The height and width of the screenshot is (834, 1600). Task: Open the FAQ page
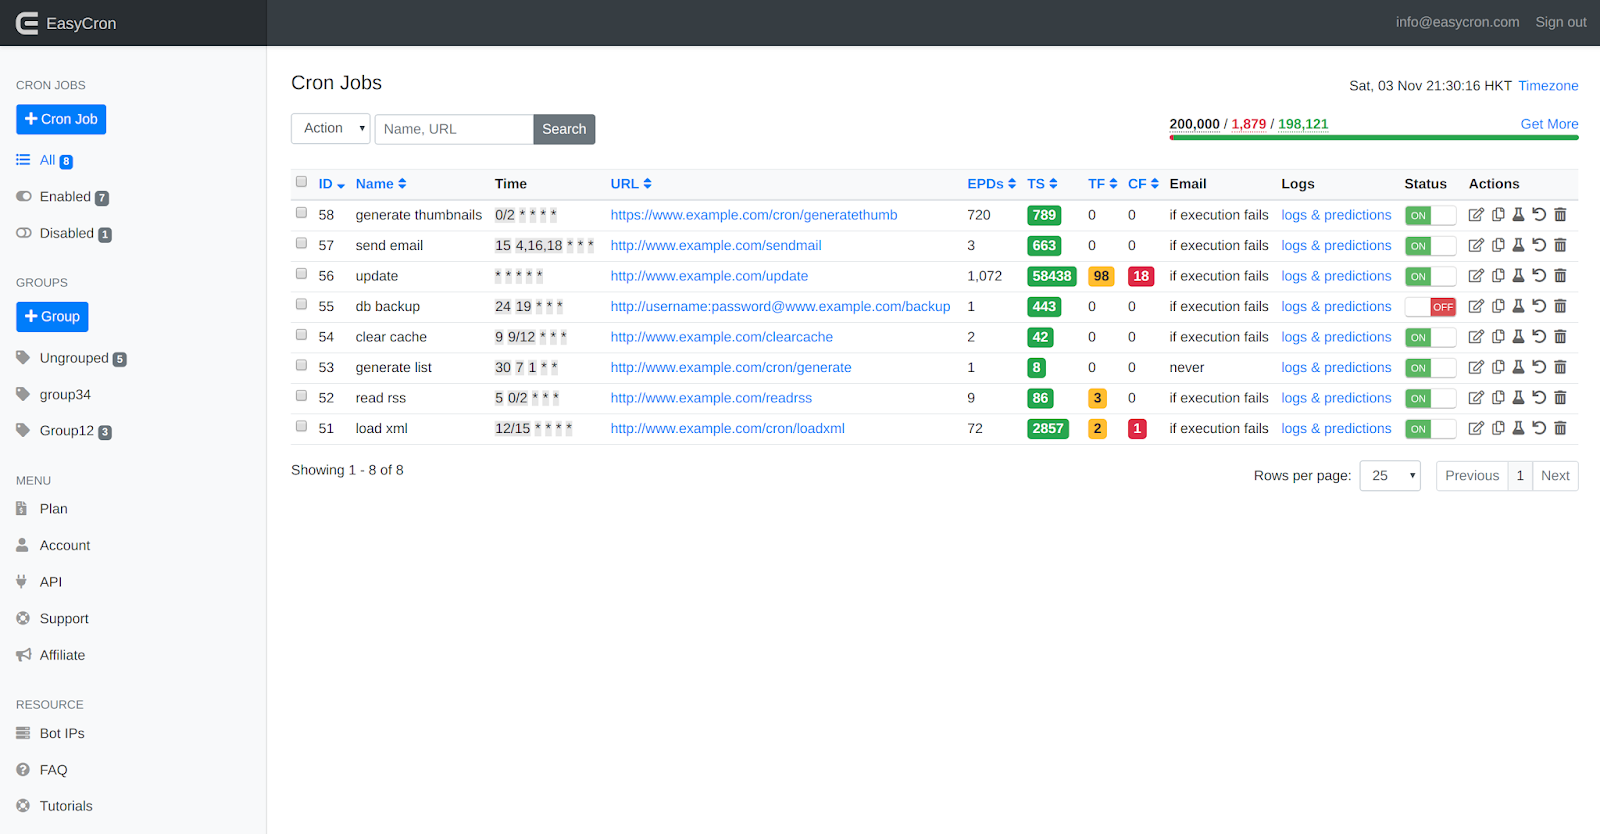[53, 770]
